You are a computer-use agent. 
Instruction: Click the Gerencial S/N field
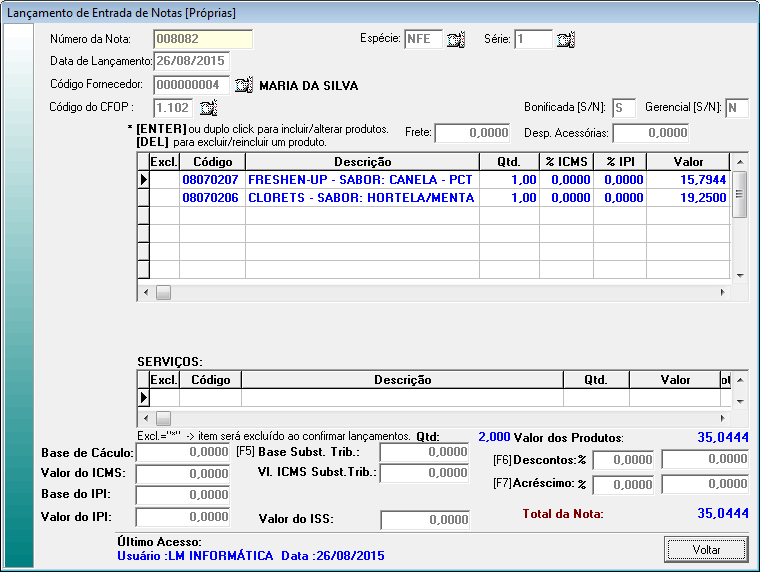pyautogui.click(x=738, y=107)
